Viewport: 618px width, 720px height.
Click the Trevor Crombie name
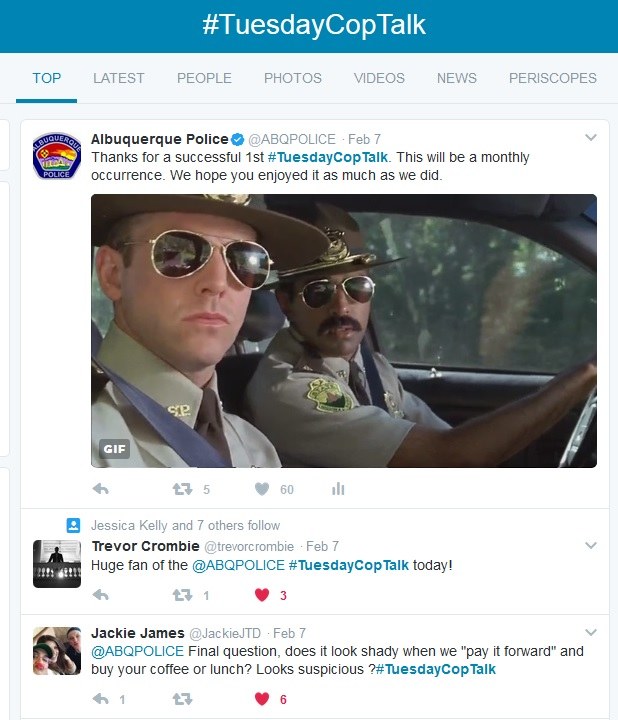click(x=146, y=546)
